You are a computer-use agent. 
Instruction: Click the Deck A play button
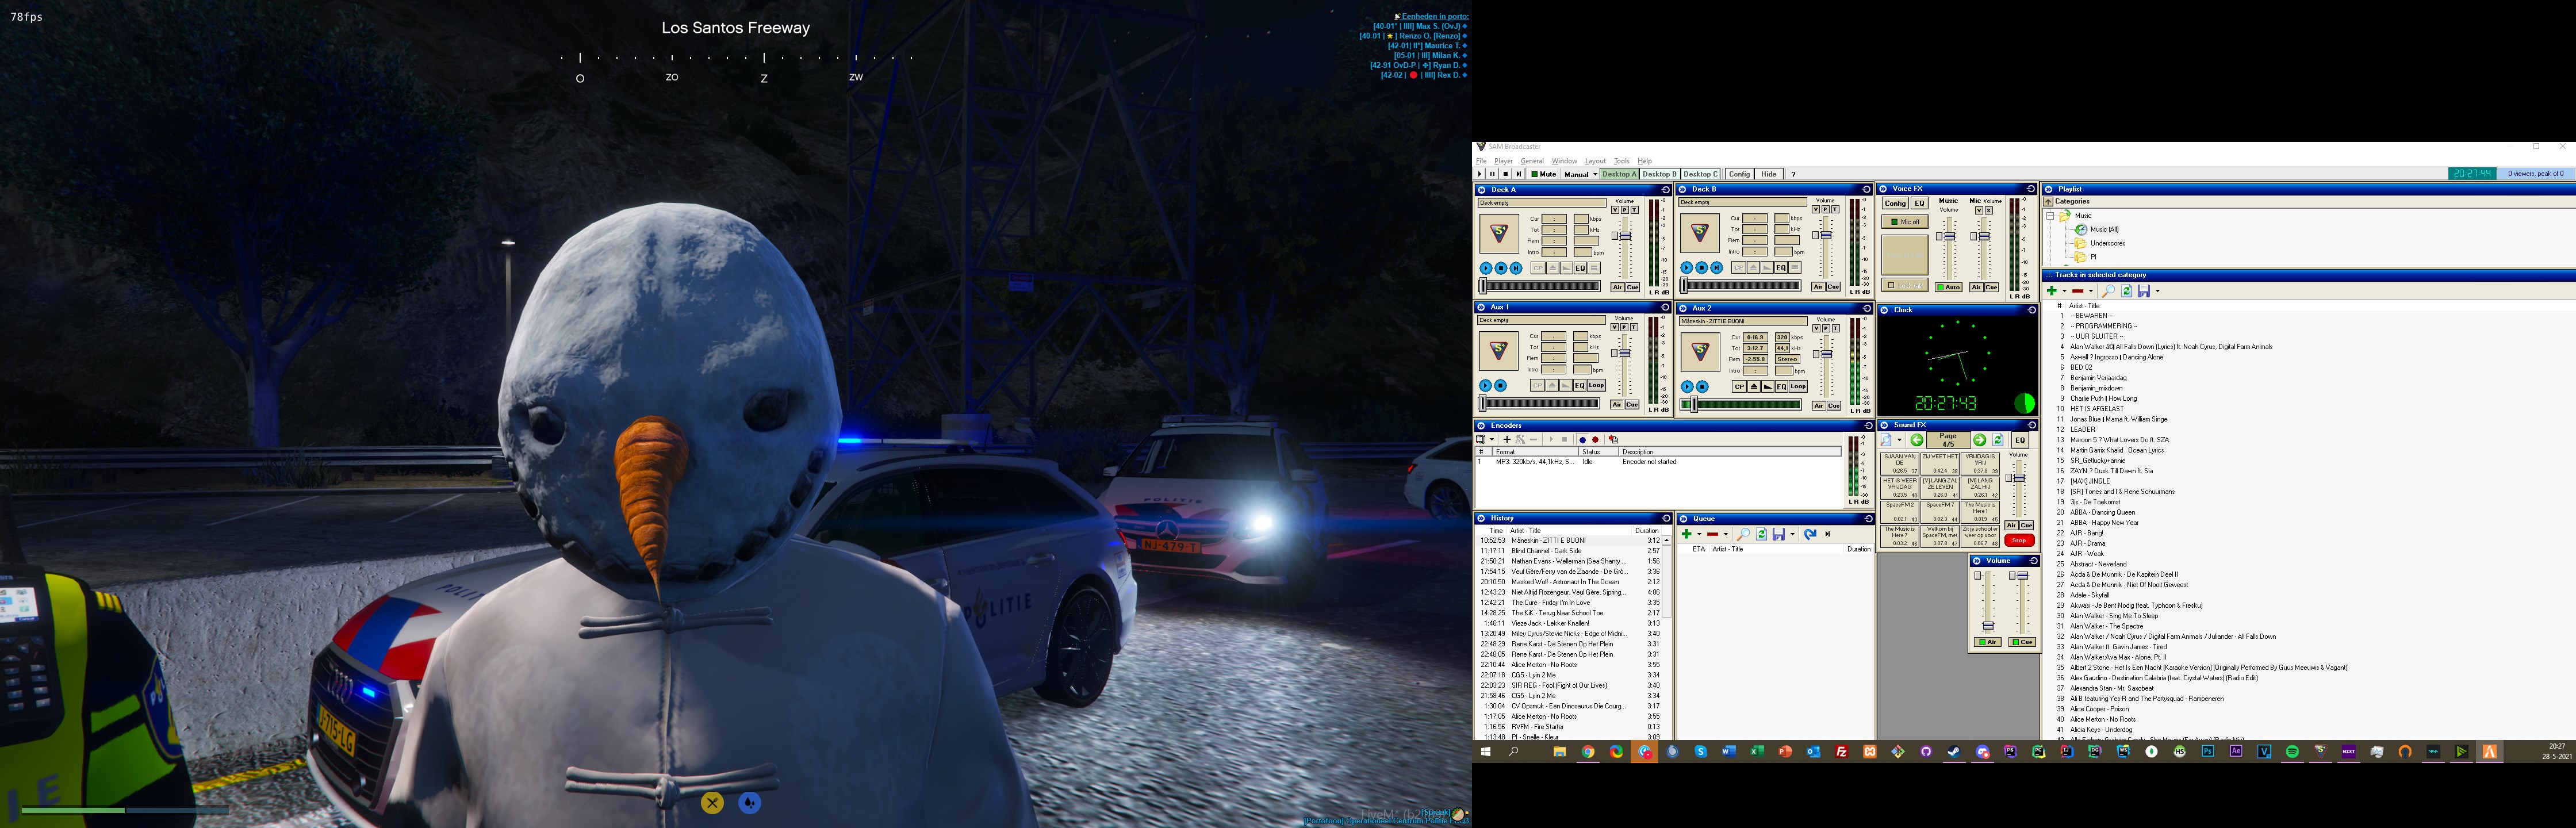[1486, 268]
